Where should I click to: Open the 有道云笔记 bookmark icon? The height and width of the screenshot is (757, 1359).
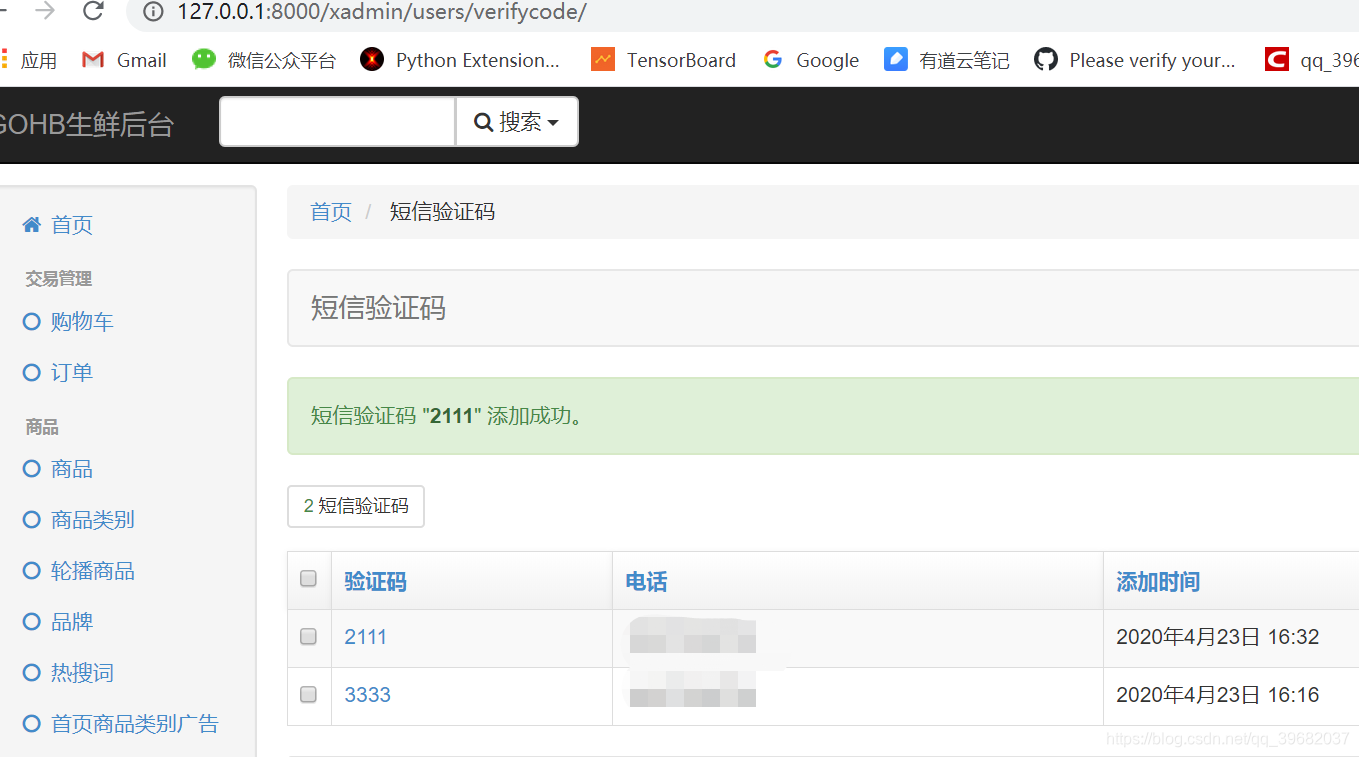coord(896,59)
